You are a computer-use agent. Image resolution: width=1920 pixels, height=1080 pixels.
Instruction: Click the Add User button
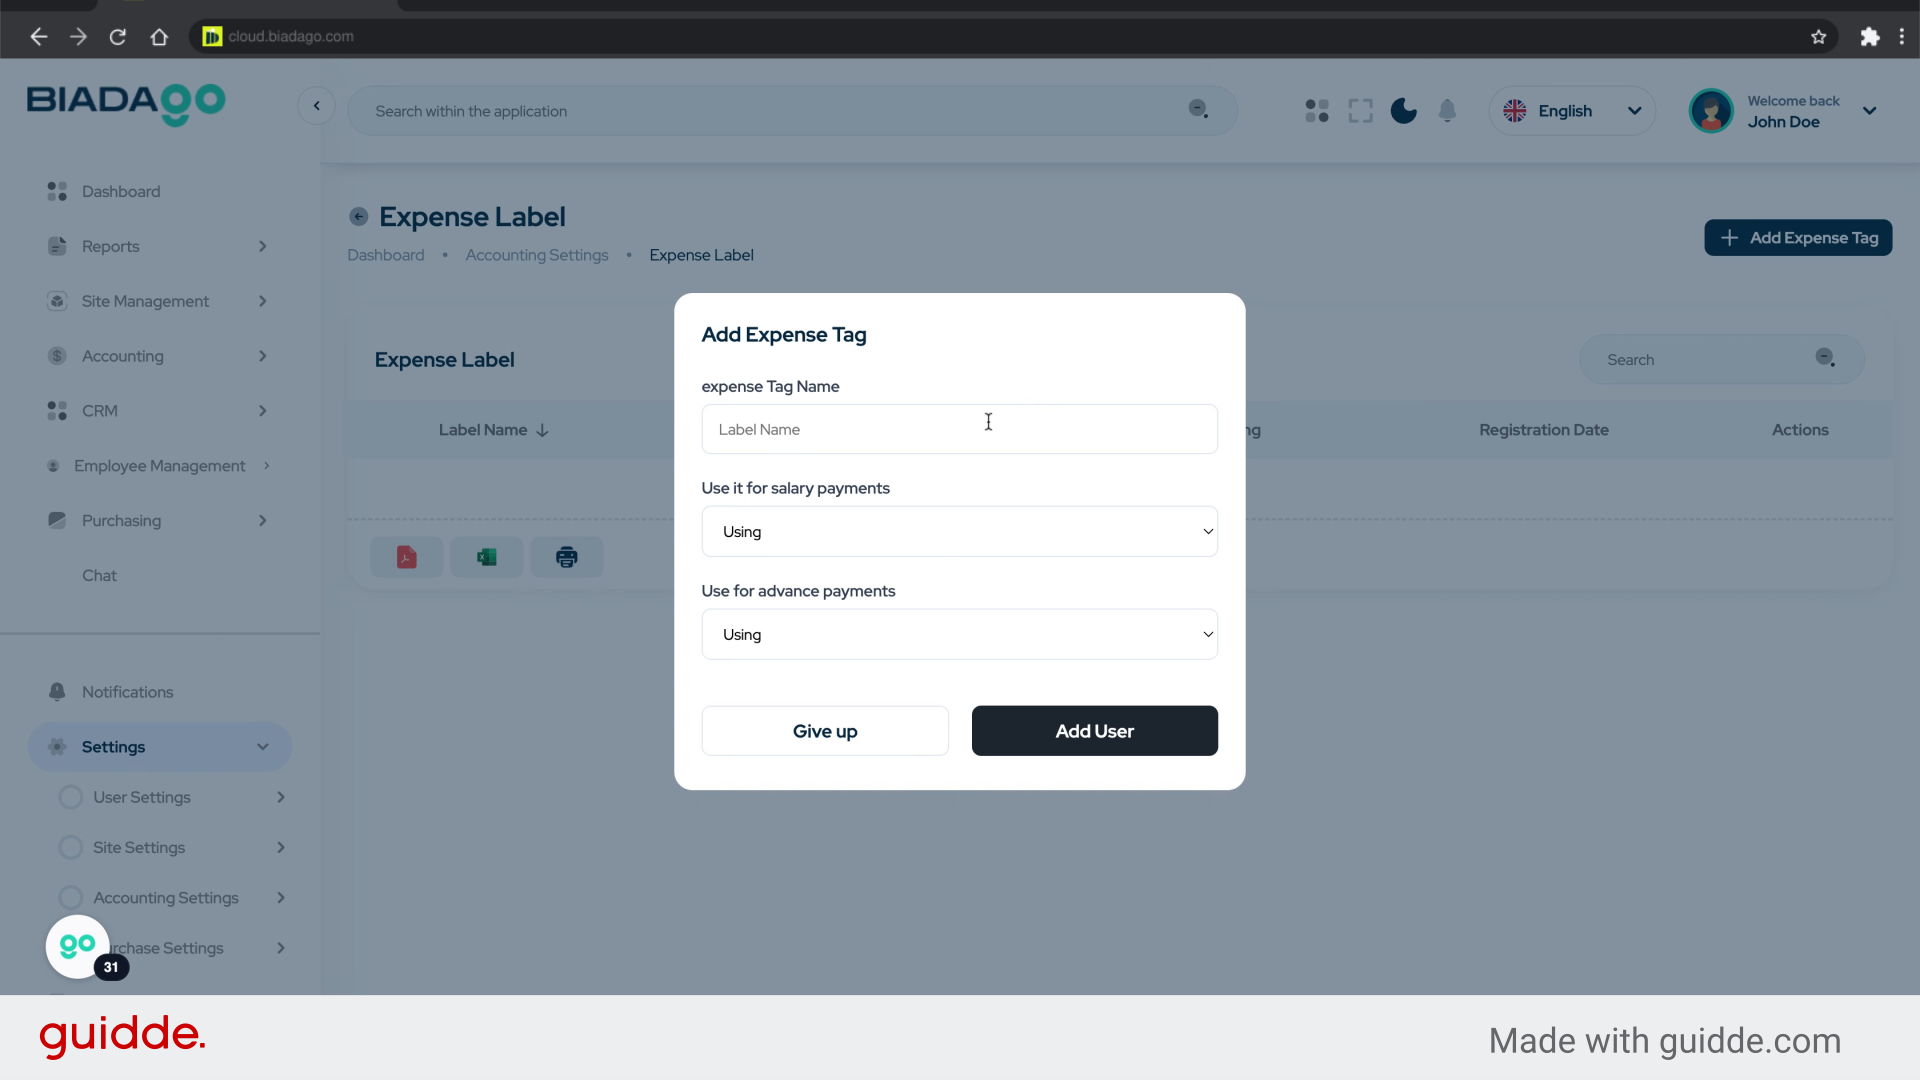click(x=1094, y=731)
